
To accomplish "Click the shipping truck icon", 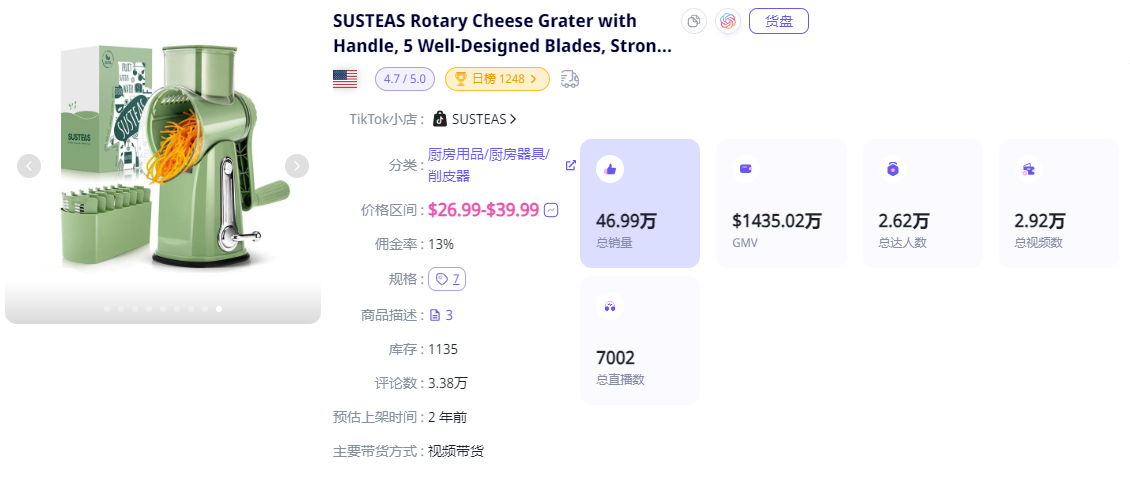I will (570, 78).
